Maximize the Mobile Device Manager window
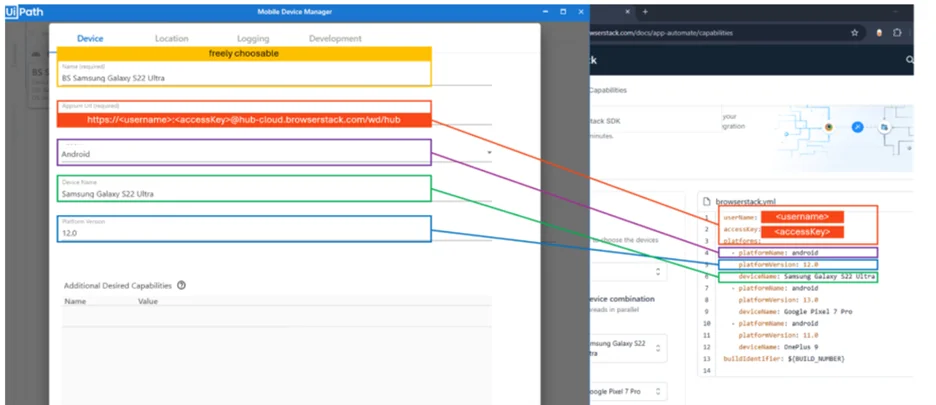Viewport: 936px width, 405px height. [563, 11]
